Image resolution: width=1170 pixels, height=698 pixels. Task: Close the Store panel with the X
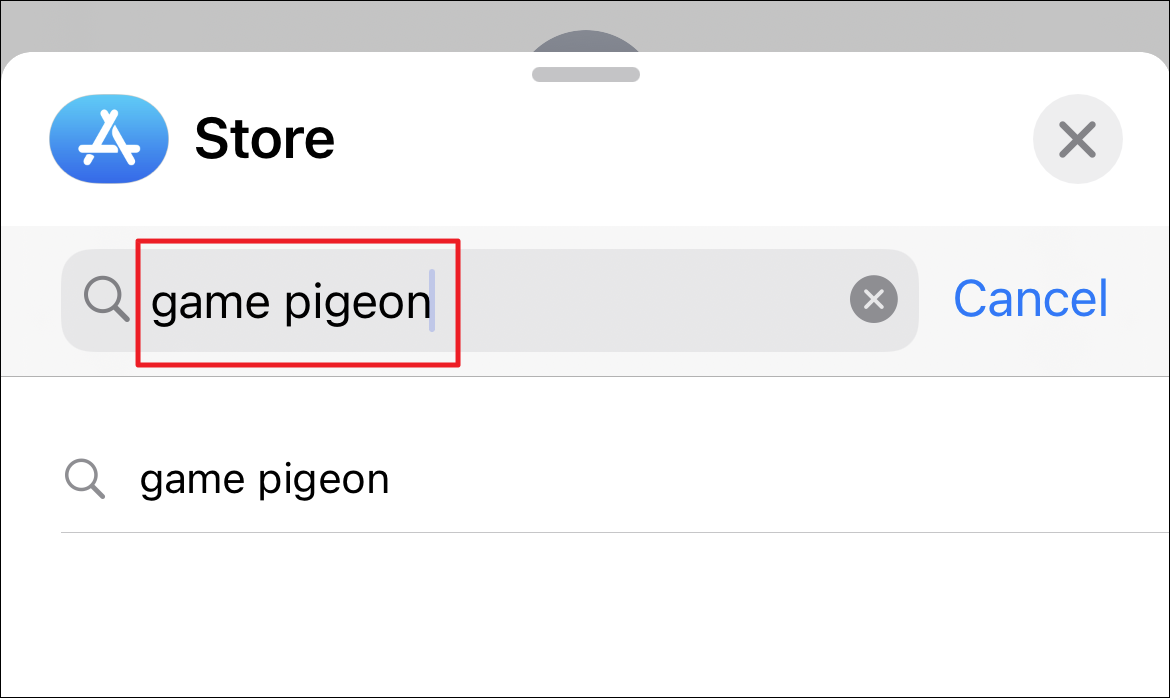click(1077, 139)
